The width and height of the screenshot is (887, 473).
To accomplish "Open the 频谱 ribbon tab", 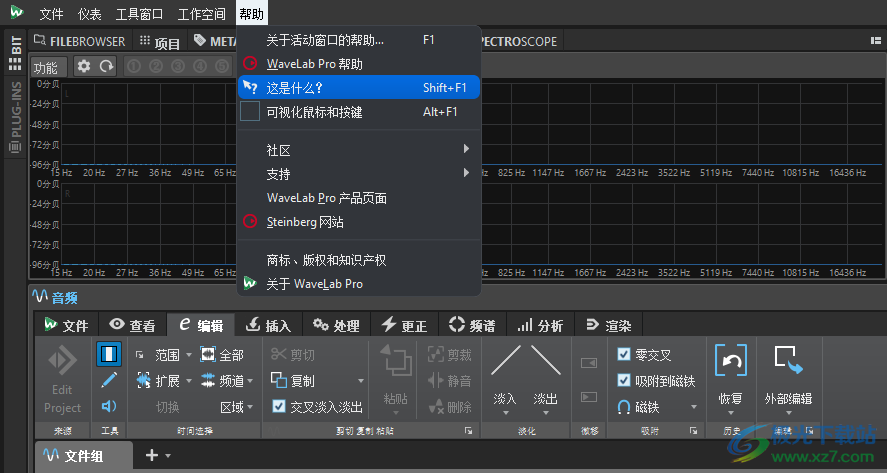I will pyautogui.click(x=472, y=325).
